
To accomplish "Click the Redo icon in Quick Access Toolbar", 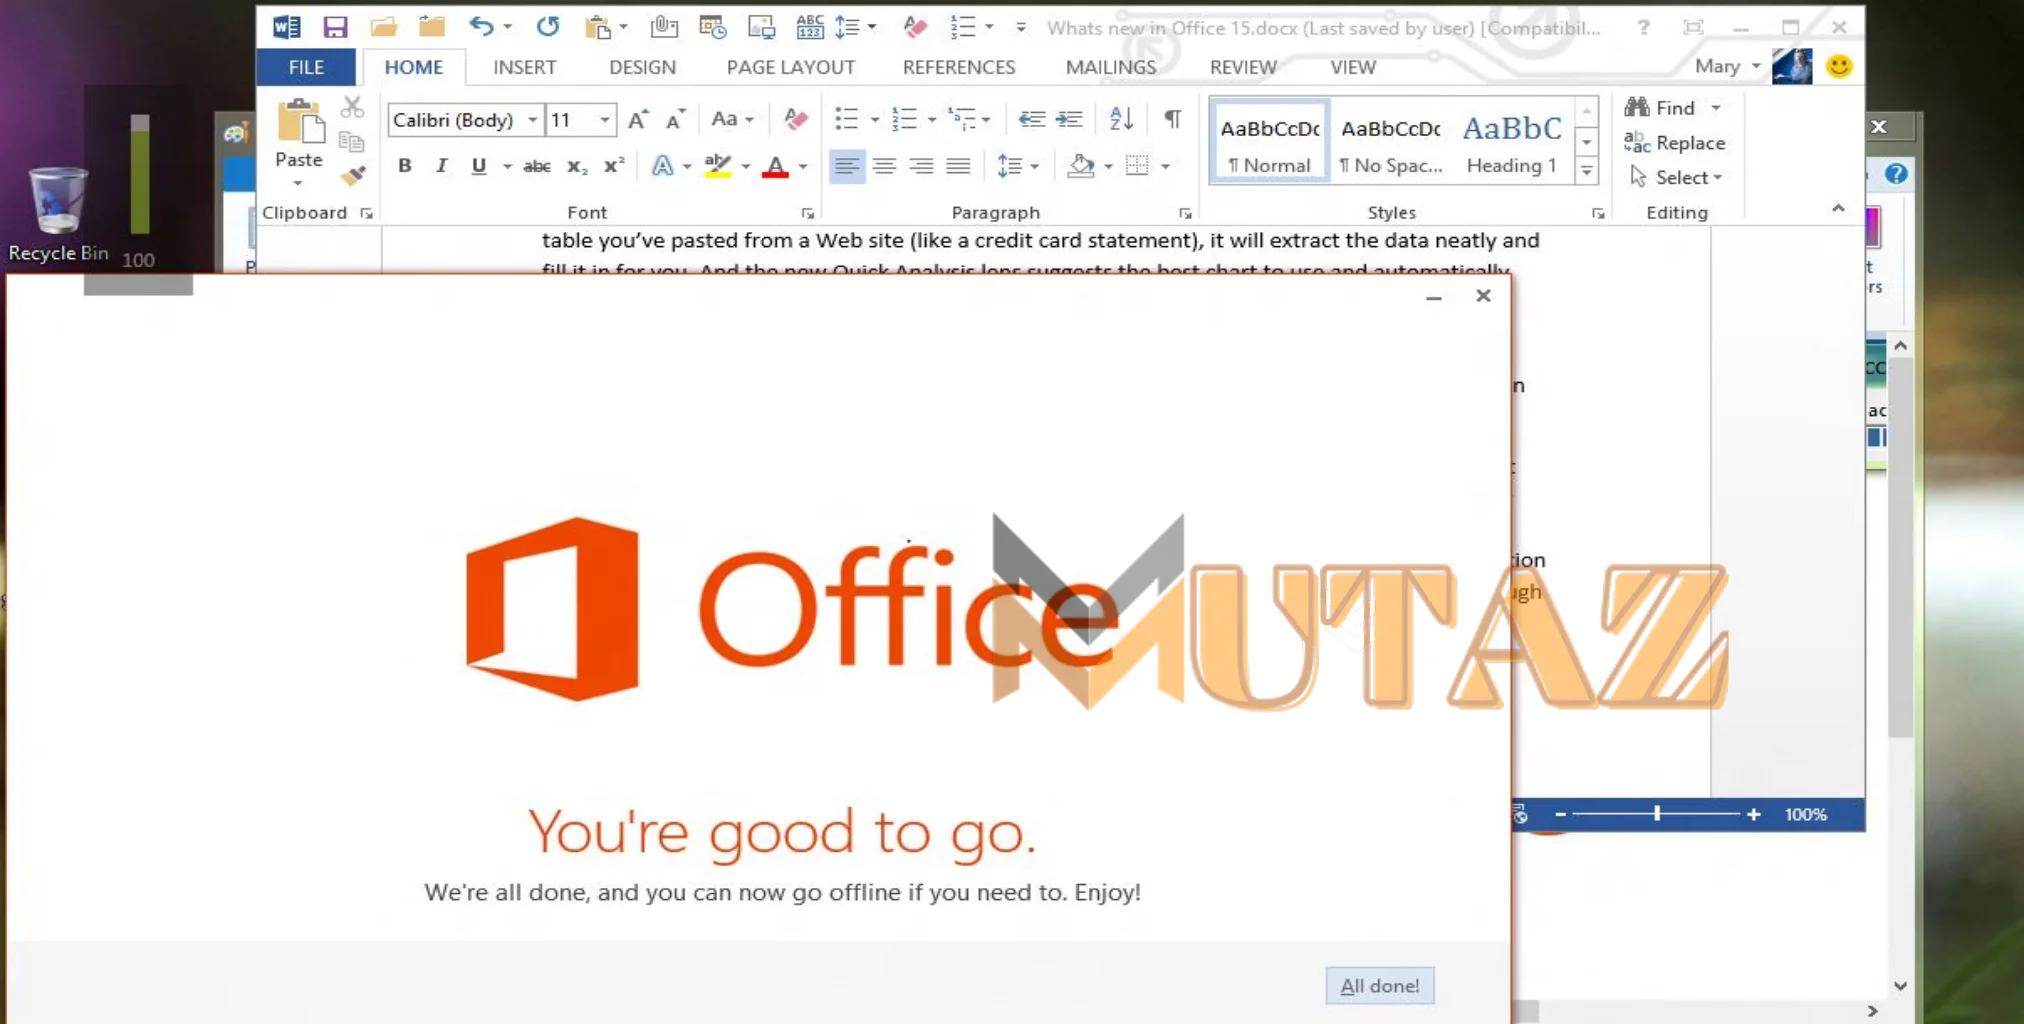I will click(547, 27).
